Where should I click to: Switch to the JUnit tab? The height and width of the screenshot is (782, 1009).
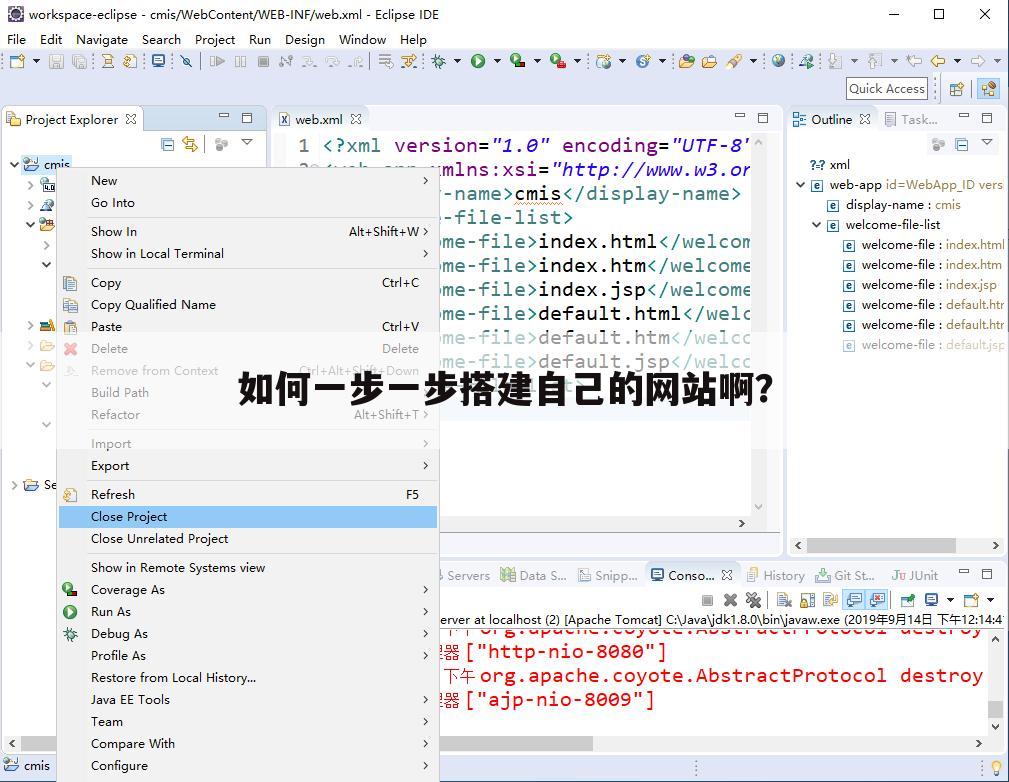point(914,575)
